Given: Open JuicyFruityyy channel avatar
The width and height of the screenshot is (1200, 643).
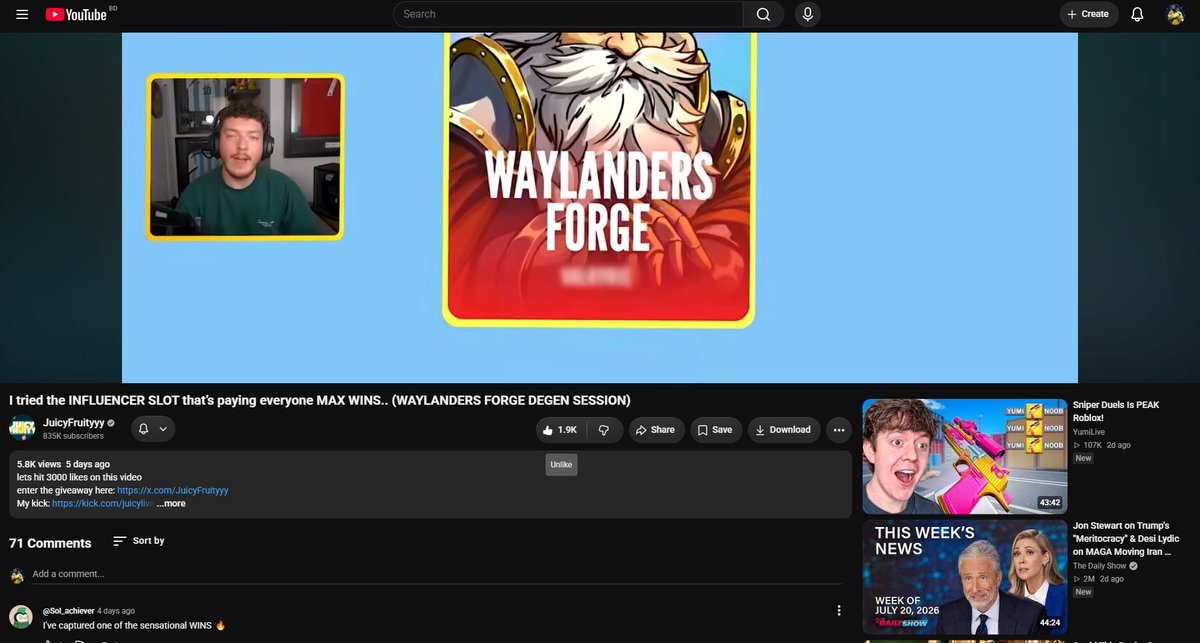Looking at the screenshot, I should point(22,429).
